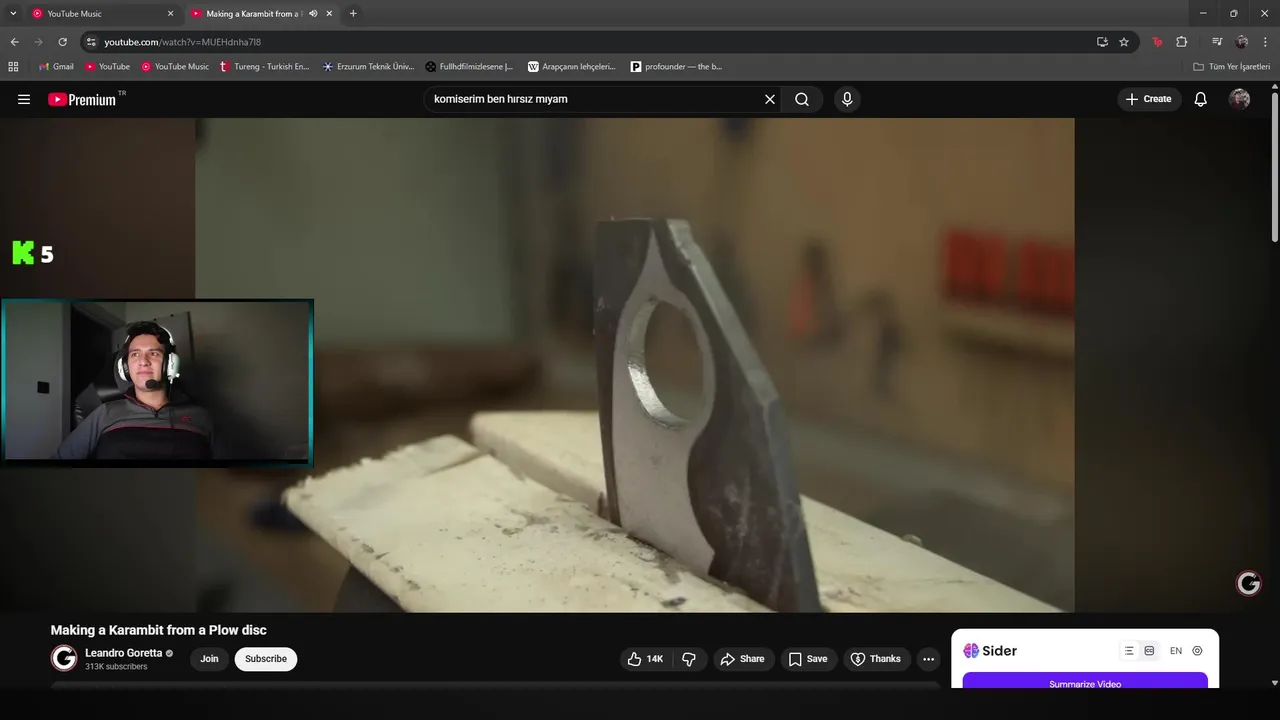Open Fullhdfilmizlesene bookmark
Screen dimensions: 1280x720
tap(469, 67)
